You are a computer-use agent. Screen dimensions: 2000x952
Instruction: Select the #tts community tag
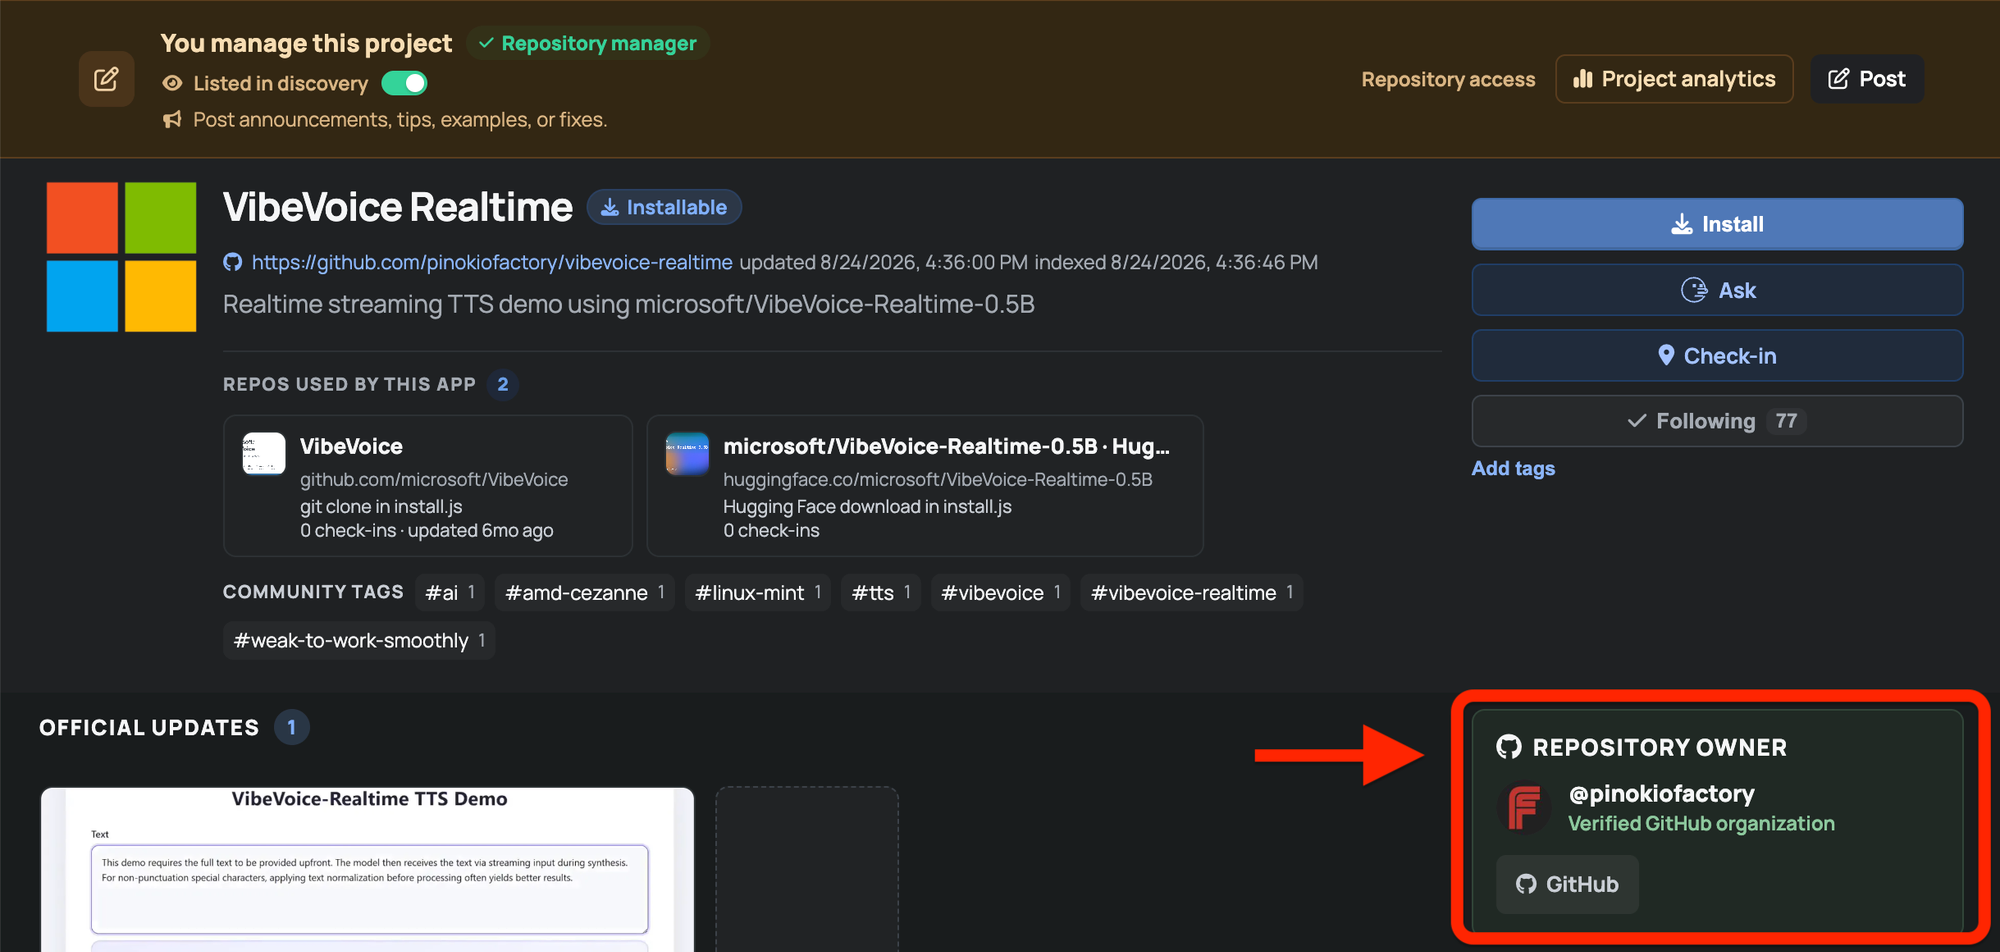(x=881, y=593)
